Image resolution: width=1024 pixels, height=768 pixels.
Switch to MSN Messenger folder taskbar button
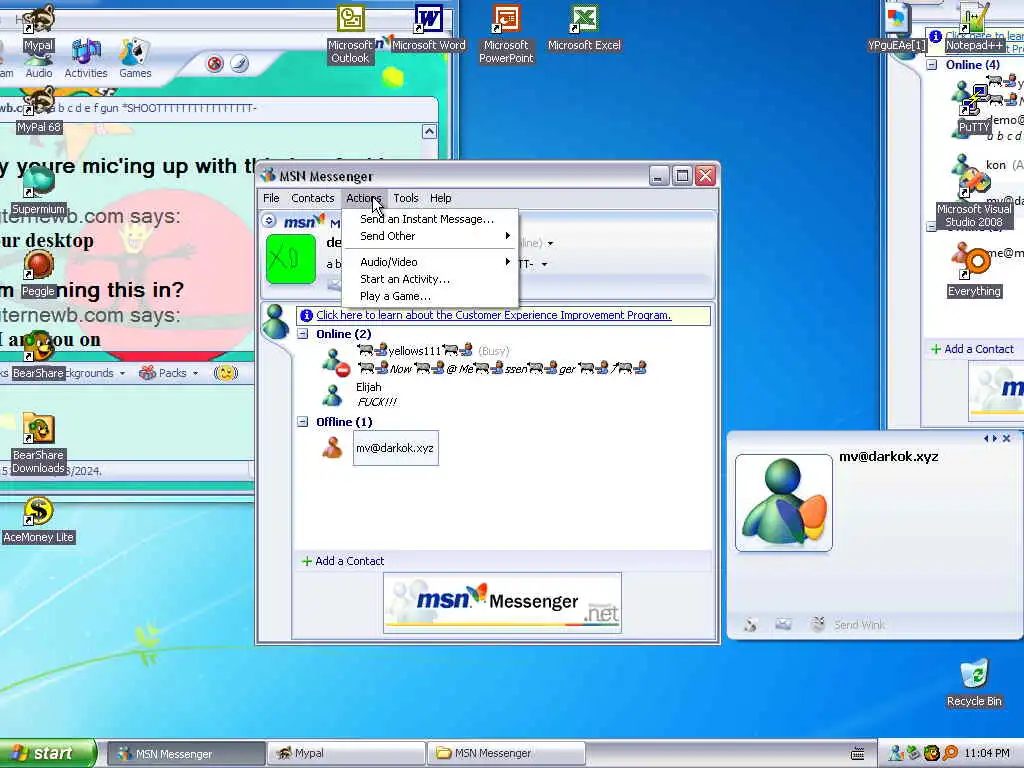[506, 753]
